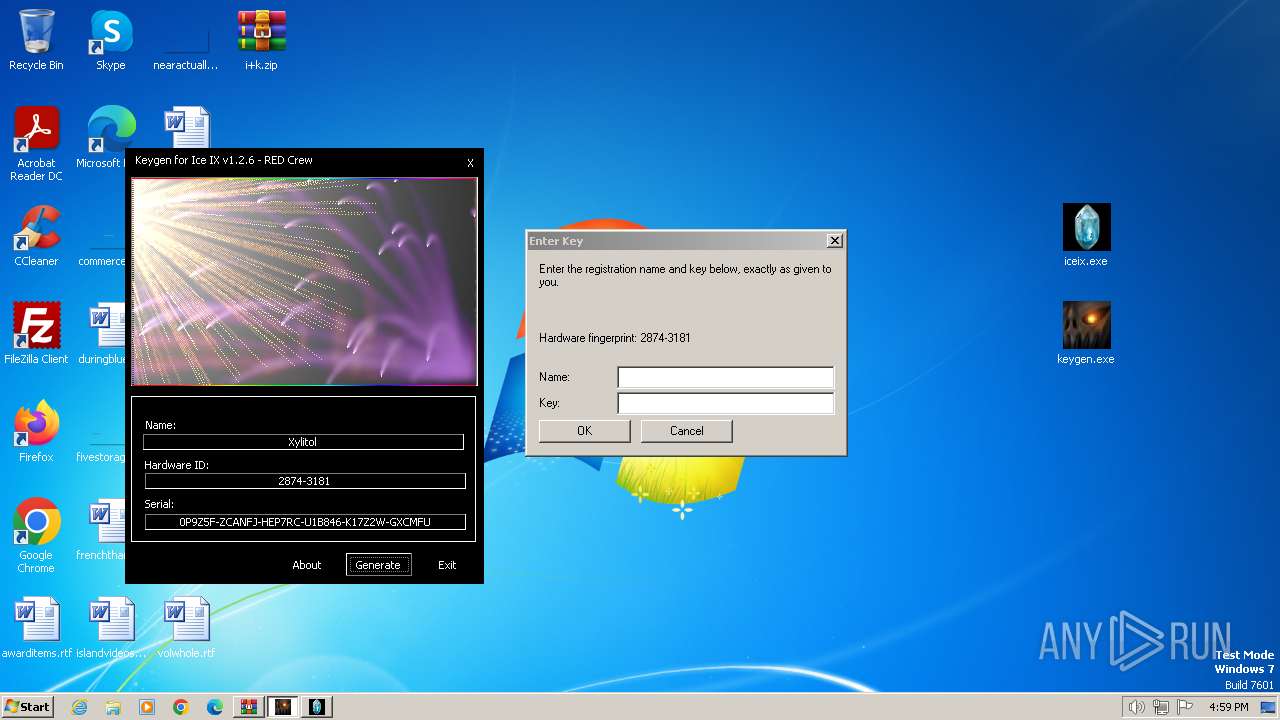Select the islandvideos document icon
The height and width of the screenshot is (720, 1280).
click(111, 628)
